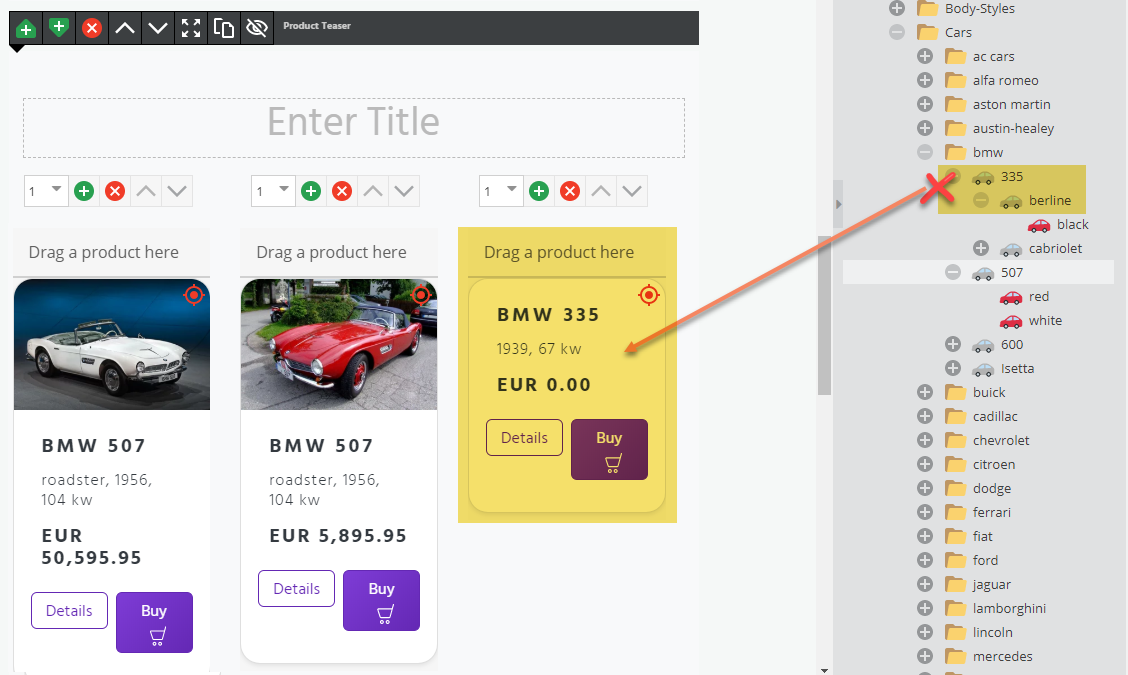Image resolution: width=1128 pixels, height=675 pixels.
Task: Select the ferrari folder
Action: tap(991, 512)
